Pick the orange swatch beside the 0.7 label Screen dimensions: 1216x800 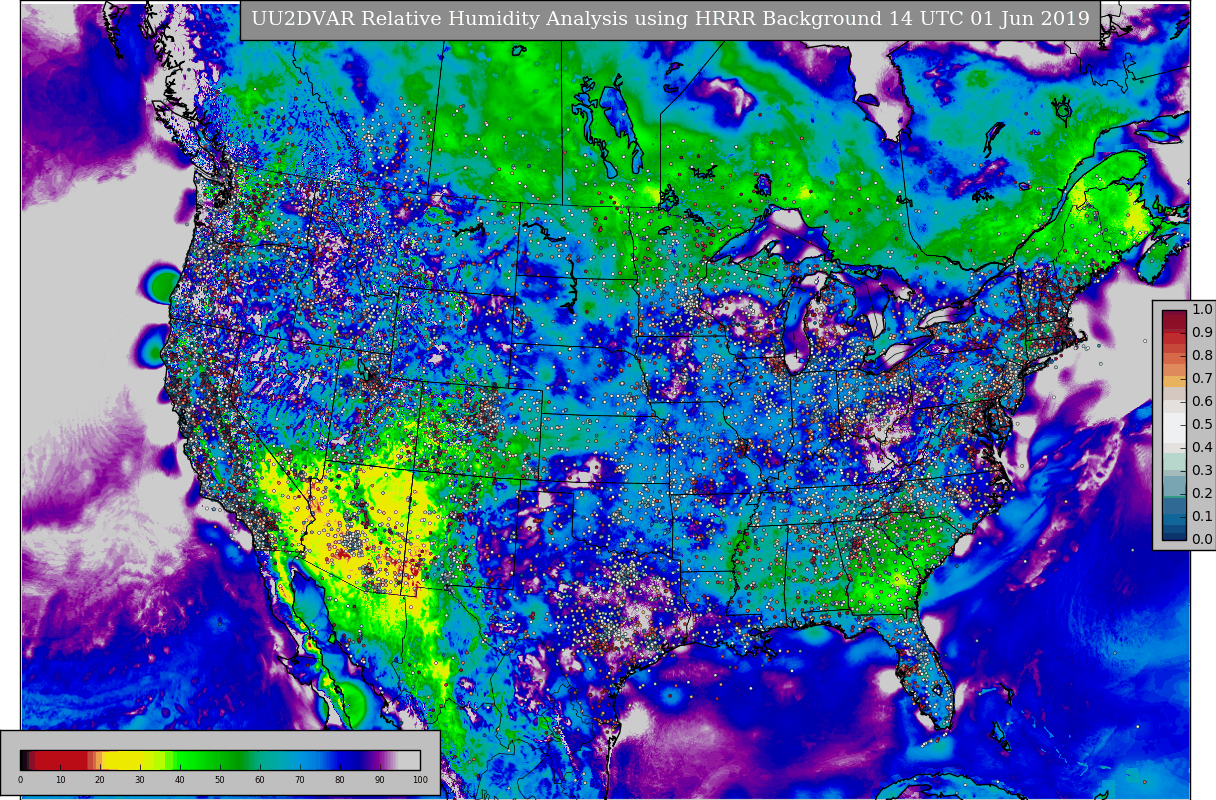(1174, 381)
